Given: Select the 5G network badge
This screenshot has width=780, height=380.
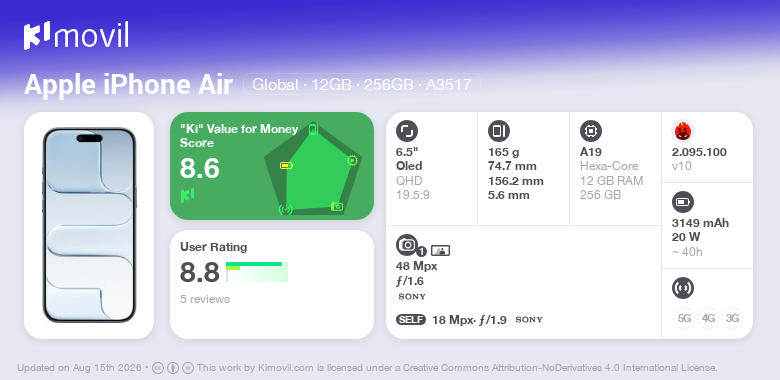Looking at the screenshot, I should [684, 318].
